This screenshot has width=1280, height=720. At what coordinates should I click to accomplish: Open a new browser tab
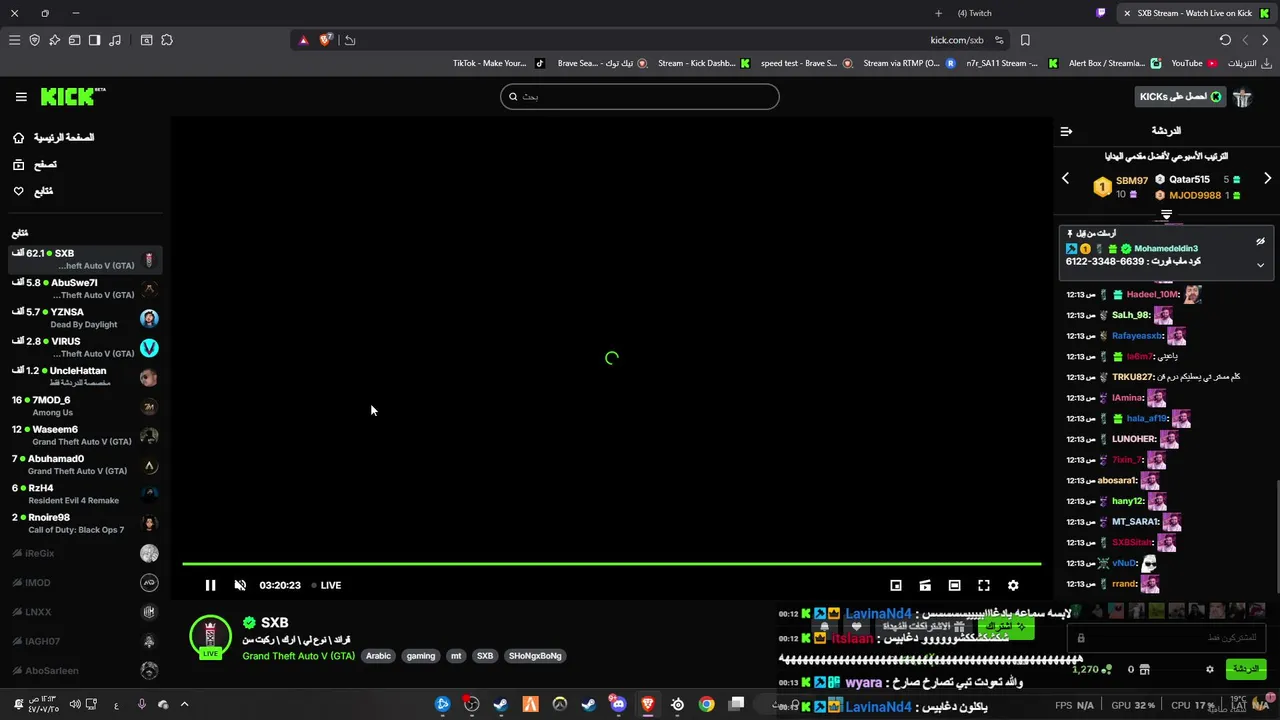click(x=938, y=13)
